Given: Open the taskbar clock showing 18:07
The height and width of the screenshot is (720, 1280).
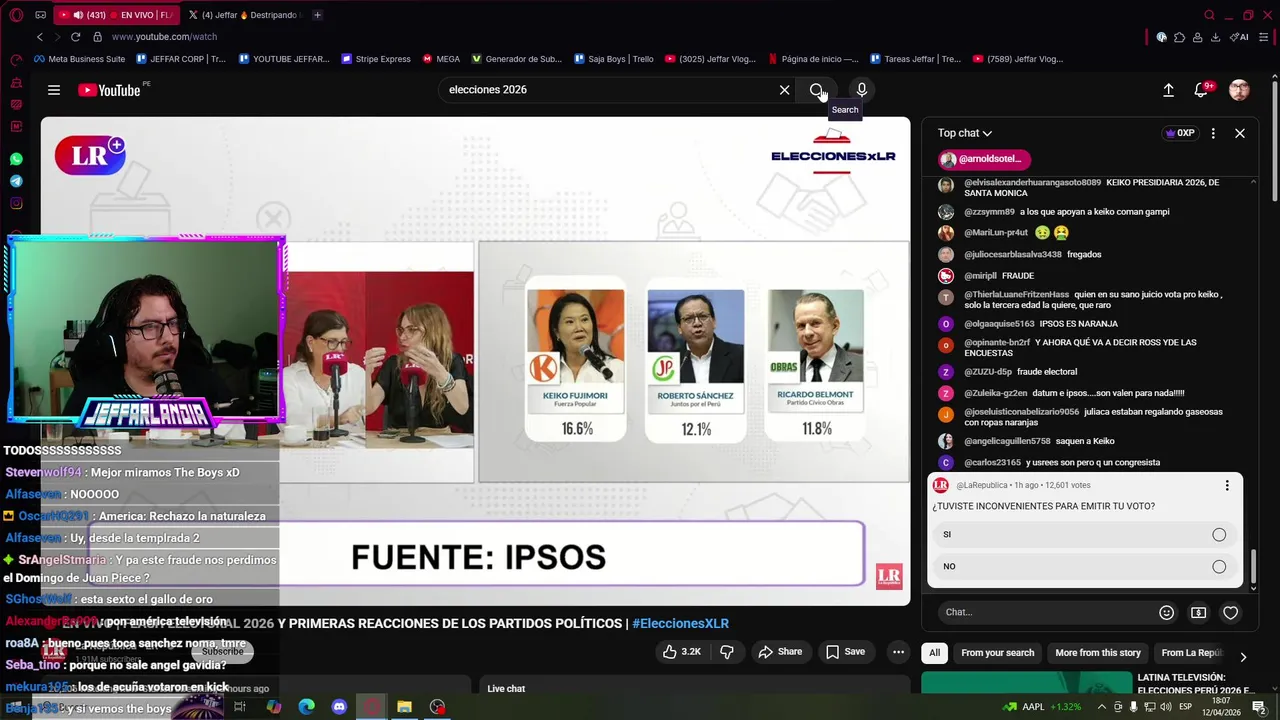Looking at the screenshot, I should point(1222,707).
